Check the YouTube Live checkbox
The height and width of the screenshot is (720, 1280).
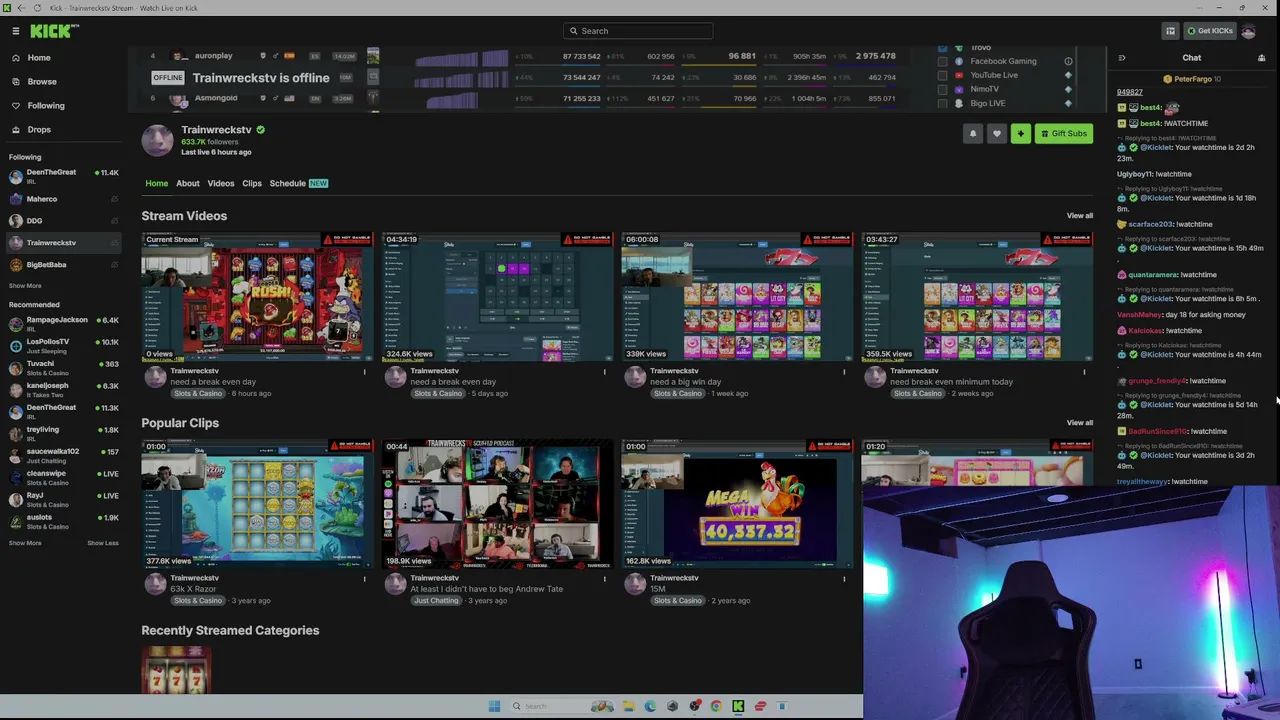pyautogui.click(x=943, y=75)
